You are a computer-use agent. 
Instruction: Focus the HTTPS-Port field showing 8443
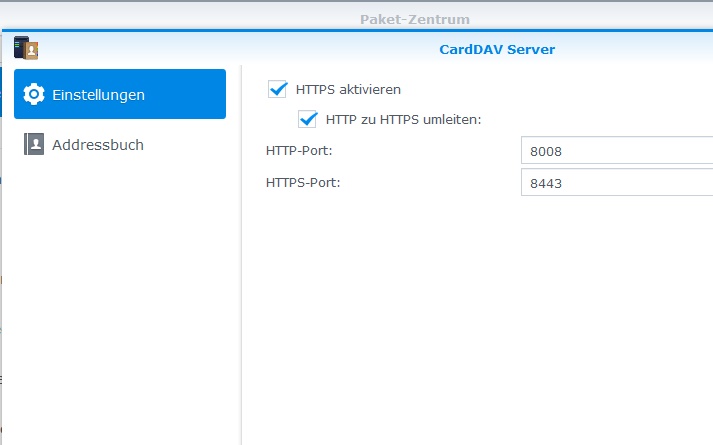(617, 183)
